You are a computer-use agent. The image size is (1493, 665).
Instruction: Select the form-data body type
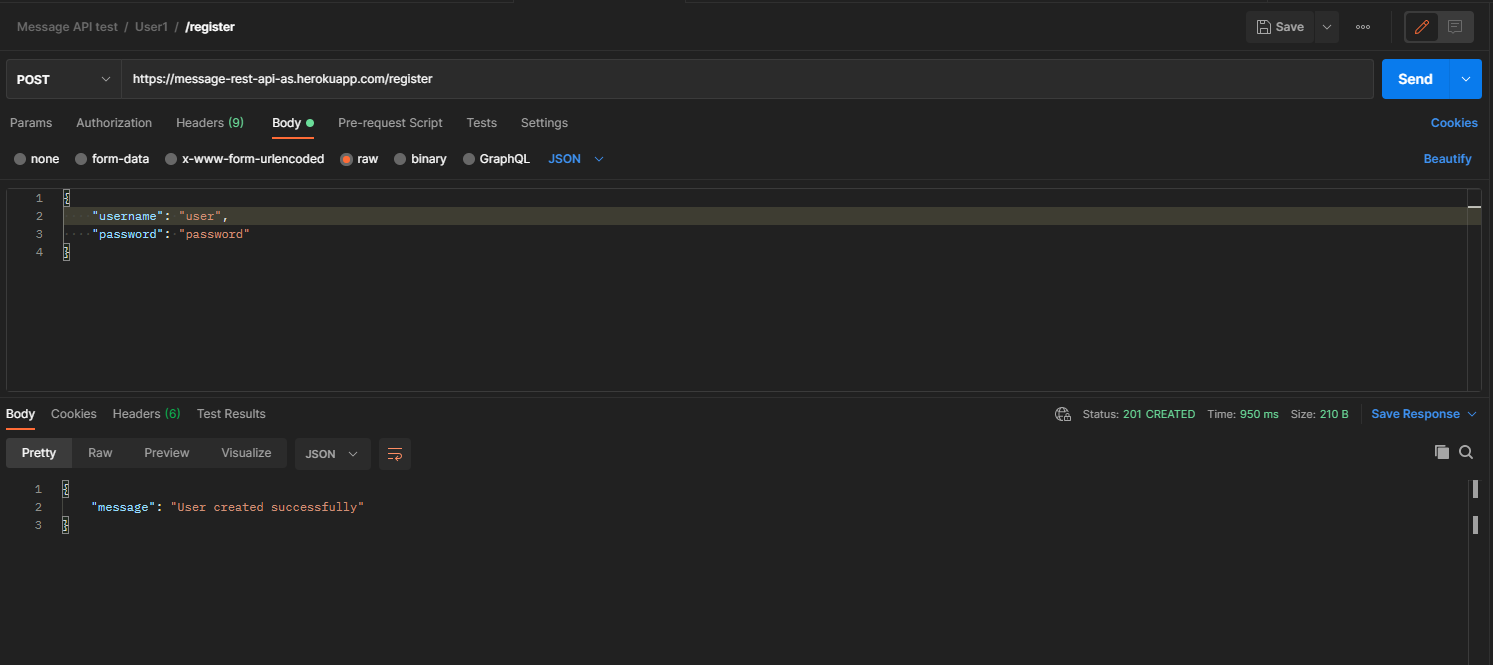[x=112, y=159]
